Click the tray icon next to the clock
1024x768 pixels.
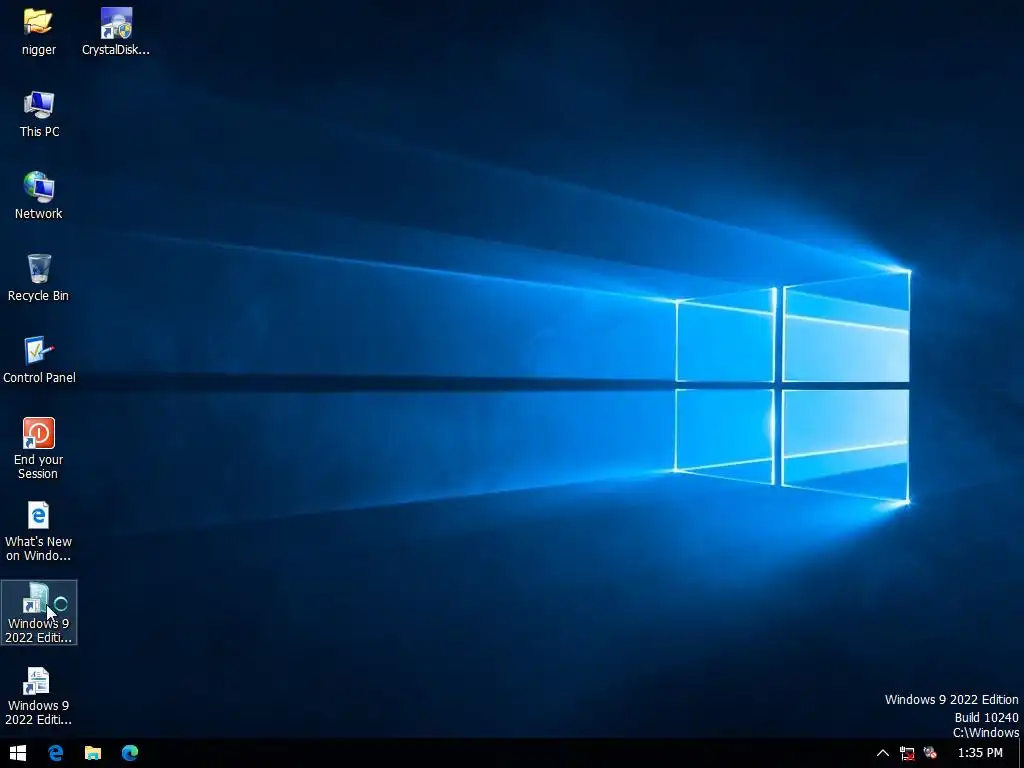931,753
